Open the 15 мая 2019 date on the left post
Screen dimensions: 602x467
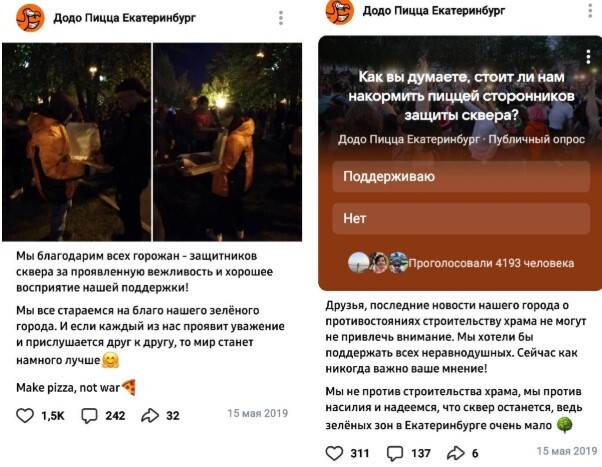click(258, 413)
